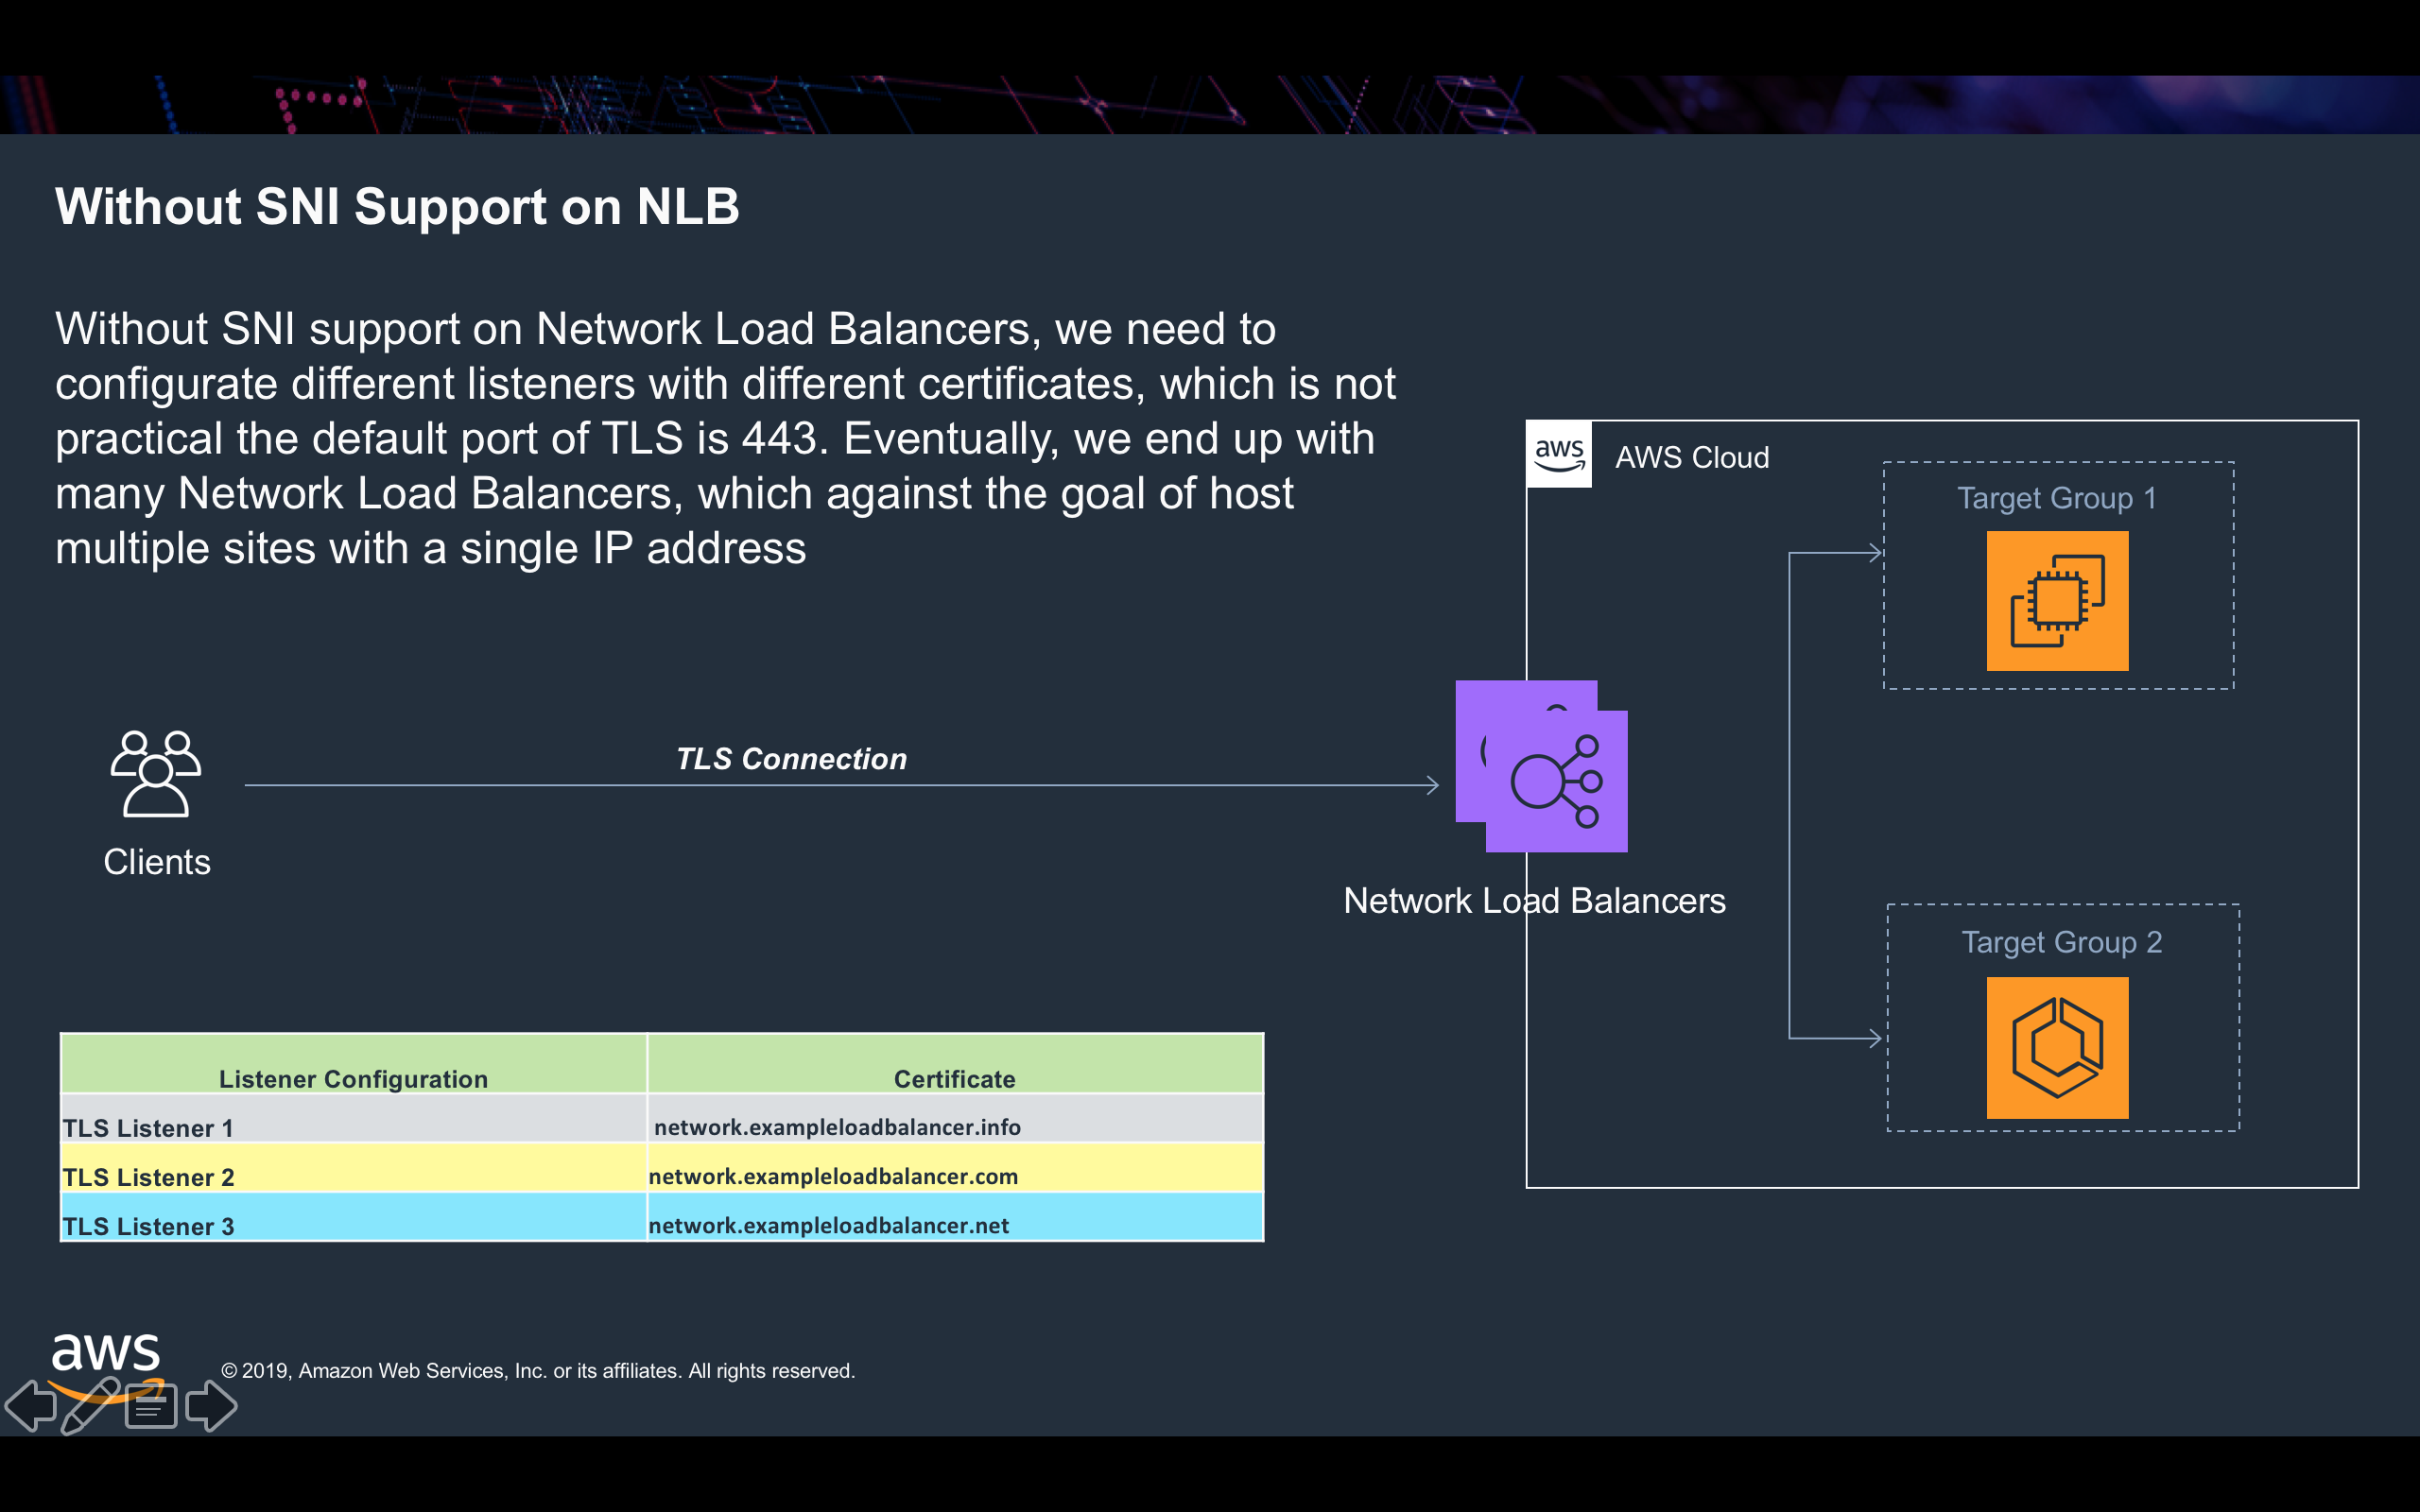Click the orange EC2 icon in Target Group 1
2420x1512 pixels.
coord(2057,601)
